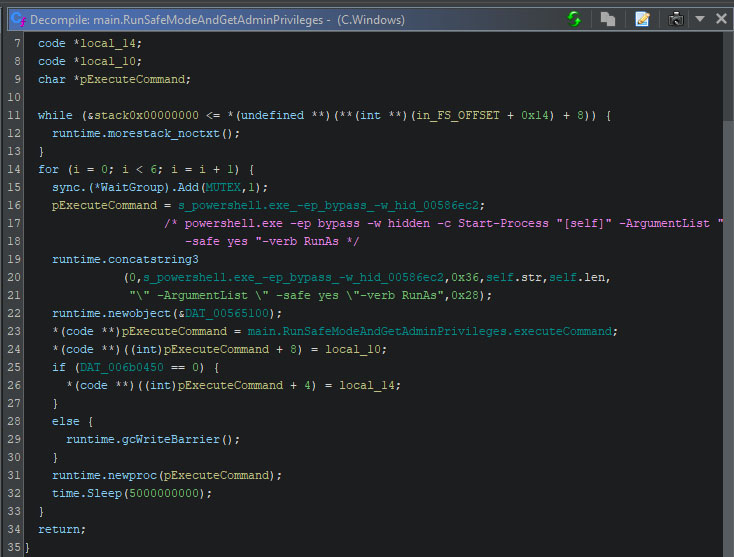734x557 pixels.
Task: Click 'local_14' declaration on line 7
Action: (108, 44)
